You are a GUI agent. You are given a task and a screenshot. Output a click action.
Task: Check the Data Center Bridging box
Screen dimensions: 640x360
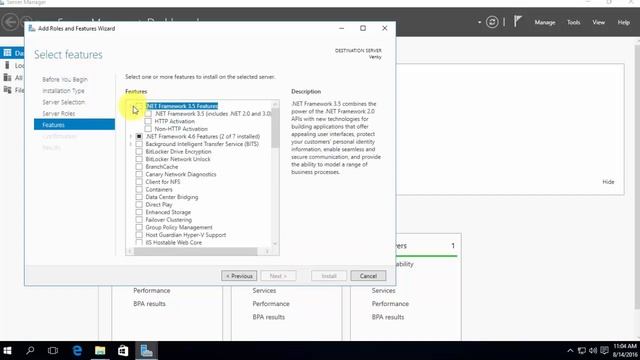click(x=139, y=197)
